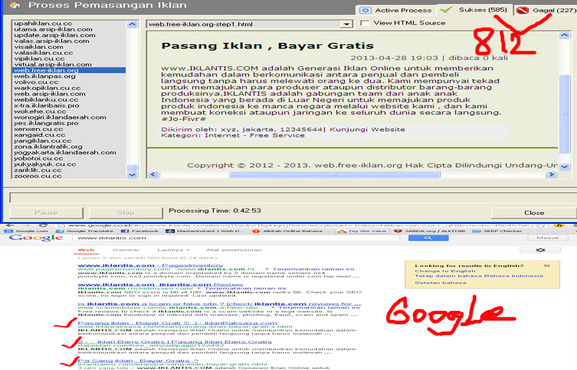This screenshot has height=370, width=577.
Task: Click the site list scroll-down arrow
Action: pyautogui.click(x=132, y=175)
